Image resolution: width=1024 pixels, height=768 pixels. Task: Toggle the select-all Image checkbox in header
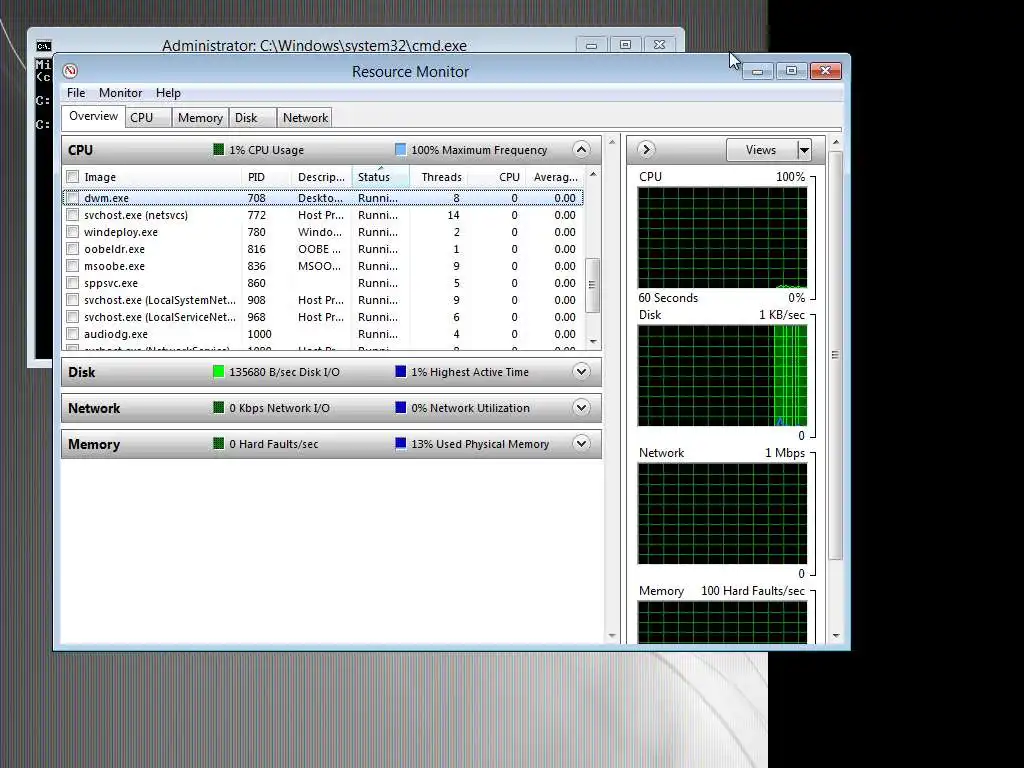[72, 177]
